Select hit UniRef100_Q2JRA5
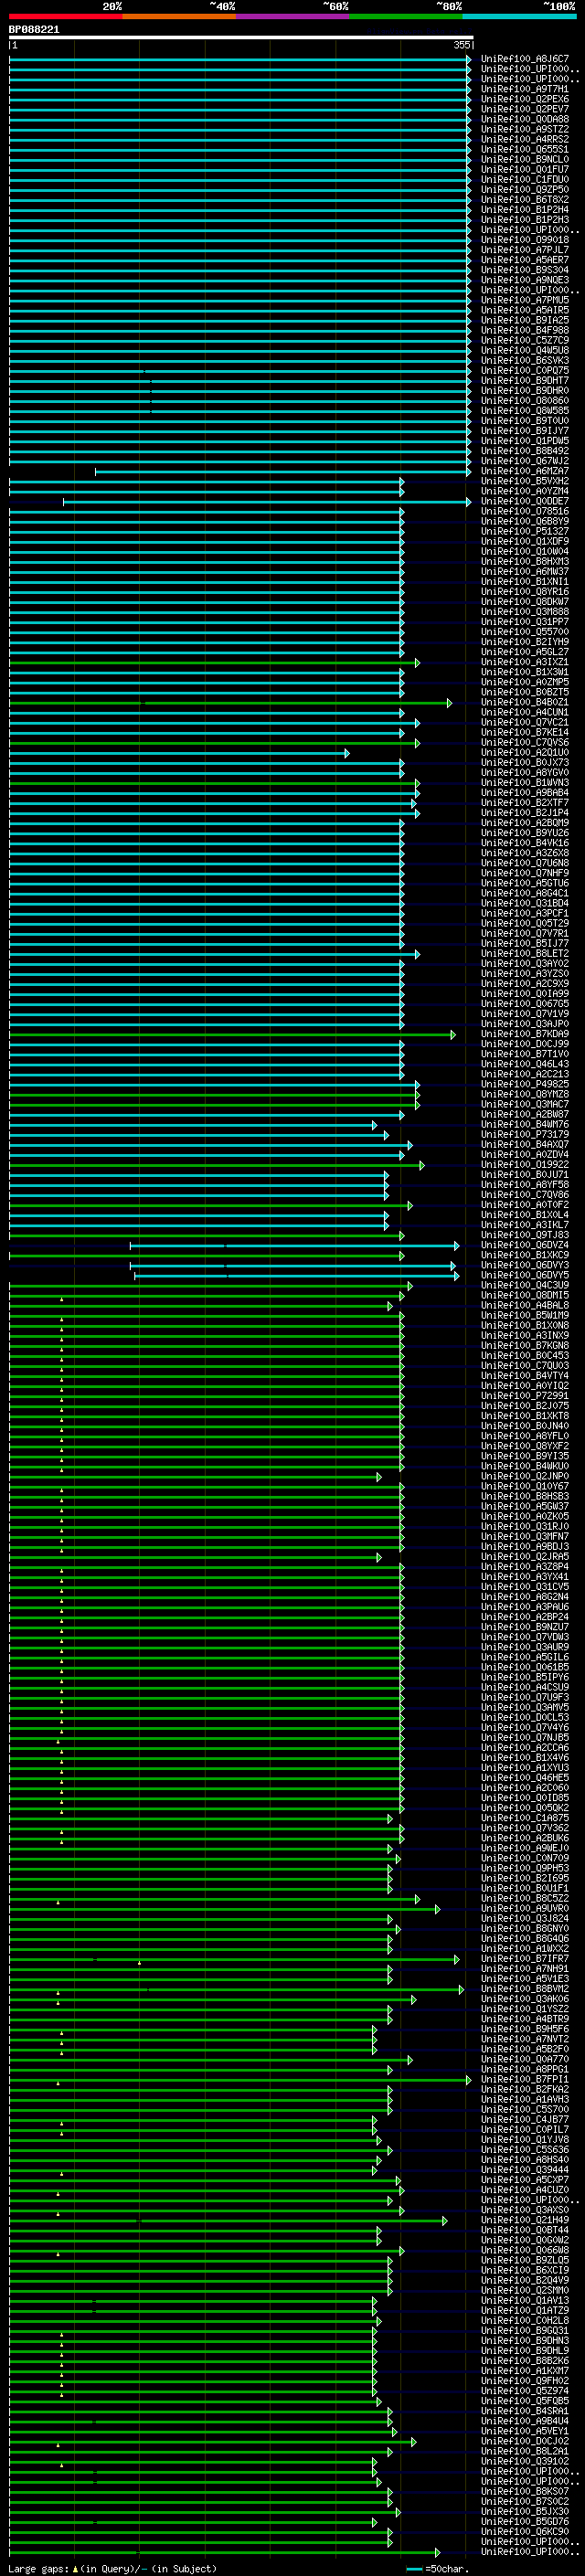The width and height of the screenshot is (585, 2576). point(525,1556)
